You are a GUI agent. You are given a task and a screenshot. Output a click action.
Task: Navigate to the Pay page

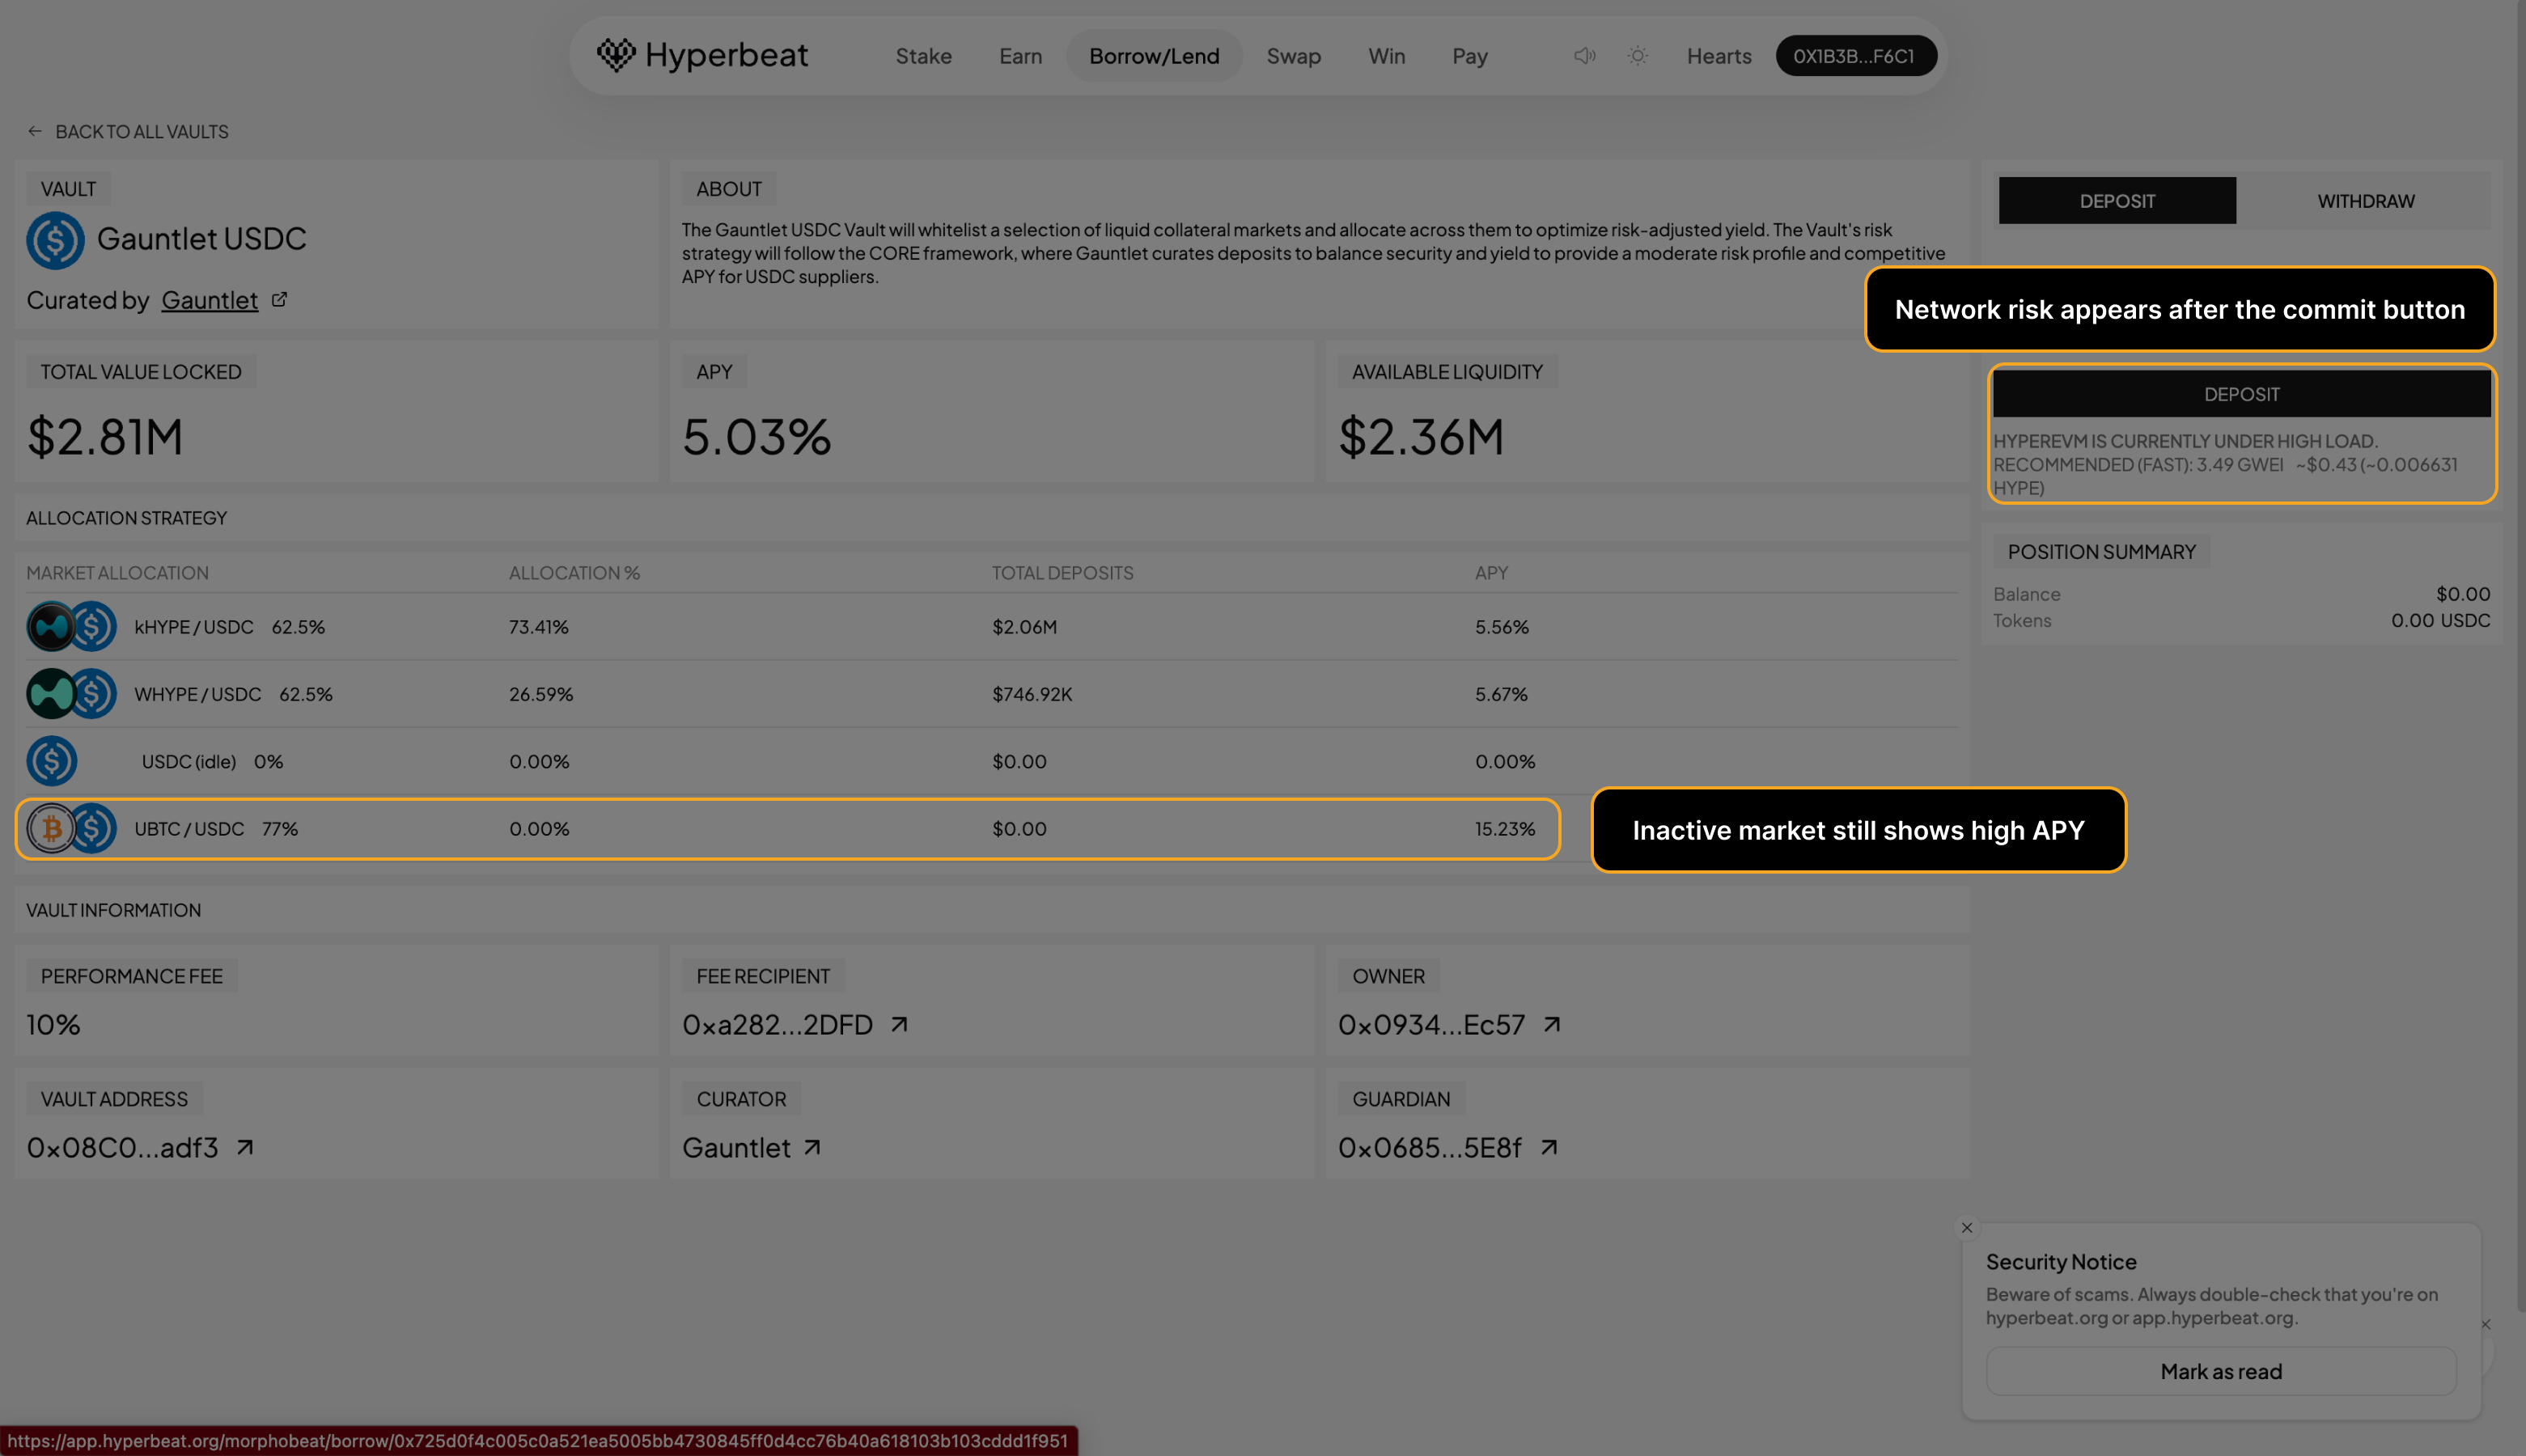click(1469, 56)
